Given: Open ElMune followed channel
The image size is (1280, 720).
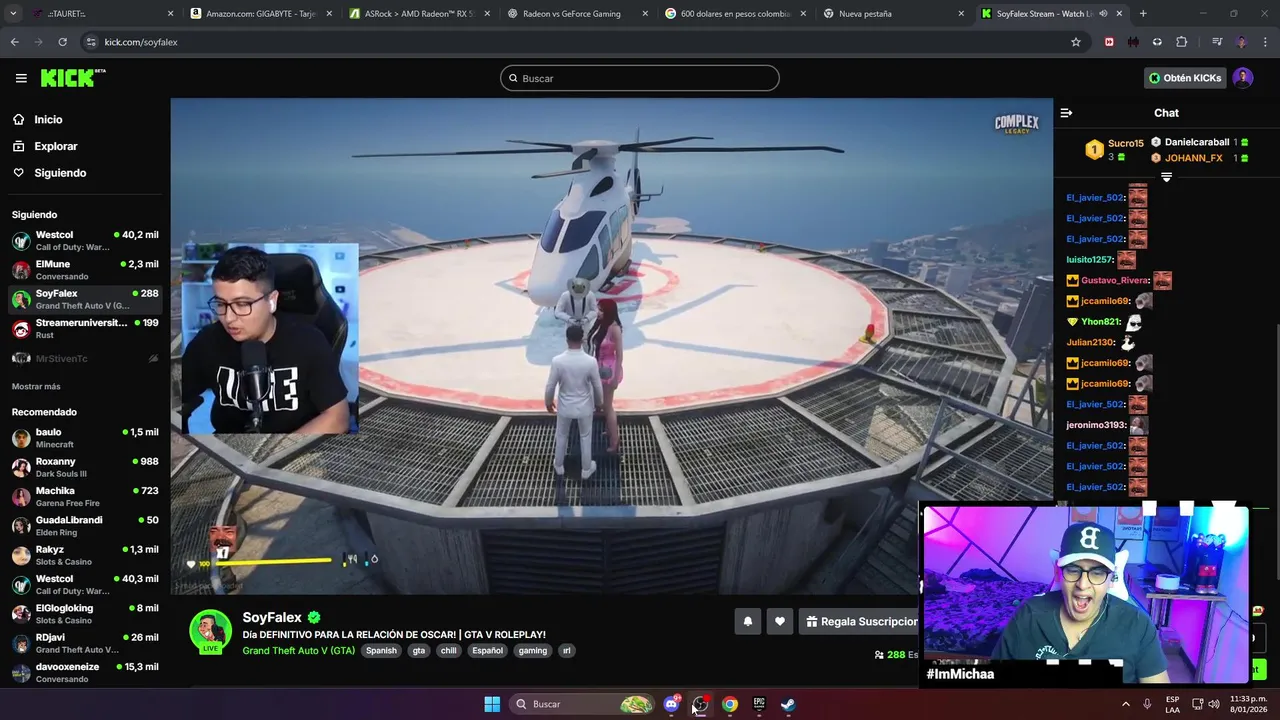Looking at the screenshot, I should tap(85, 270).
